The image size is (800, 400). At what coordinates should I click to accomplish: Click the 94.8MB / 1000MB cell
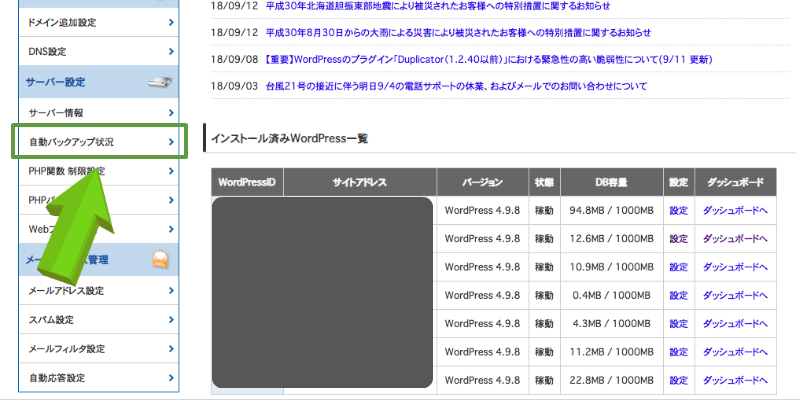[611, 210]
